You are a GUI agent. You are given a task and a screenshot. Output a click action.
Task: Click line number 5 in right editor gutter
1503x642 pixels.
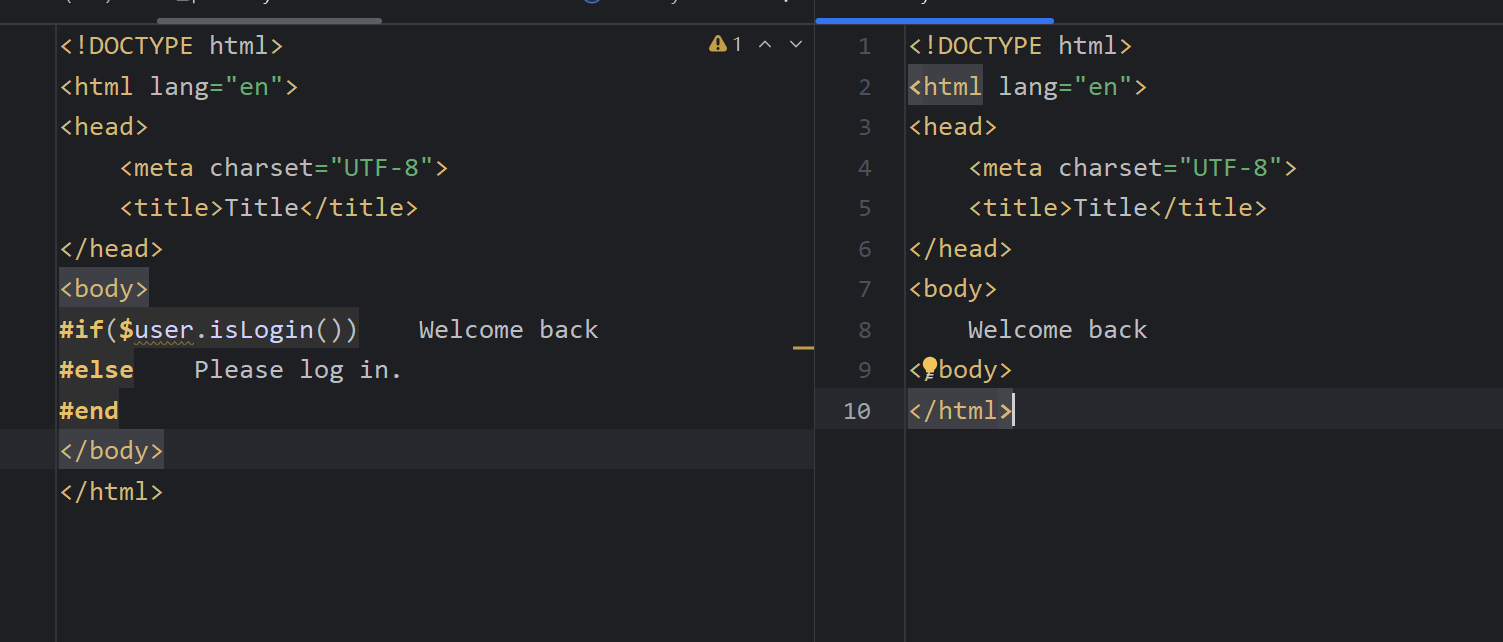[865, 208]
